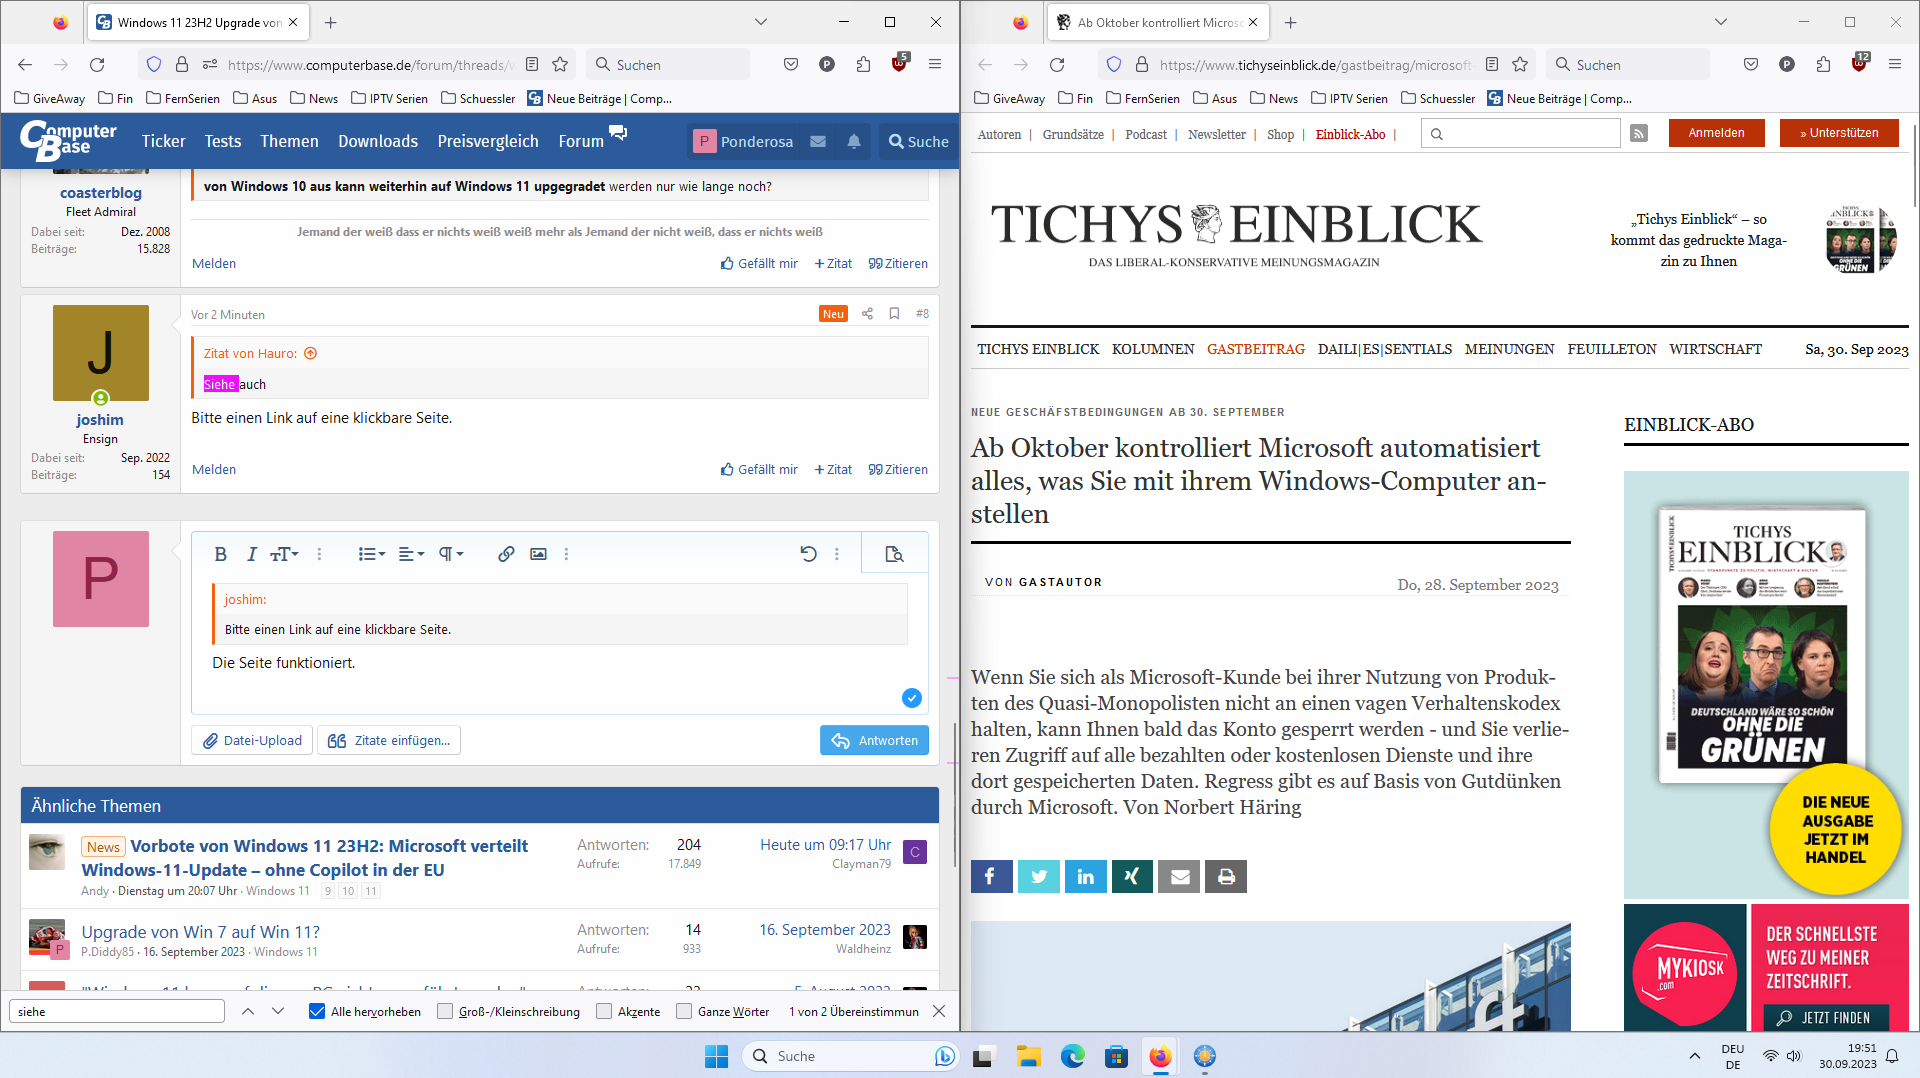The height and width of the screenshot is (1078, 1920).
Task: Open Microsoft Edge from the taskbar
Action: click(1073, 1056)
